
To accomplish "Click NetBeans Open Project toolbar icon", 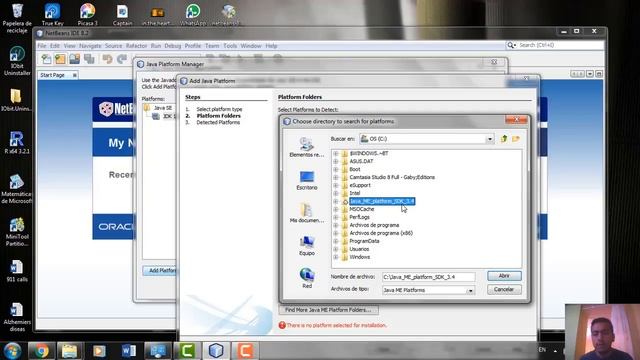I will pyautogui.click(x=74, y=59).
